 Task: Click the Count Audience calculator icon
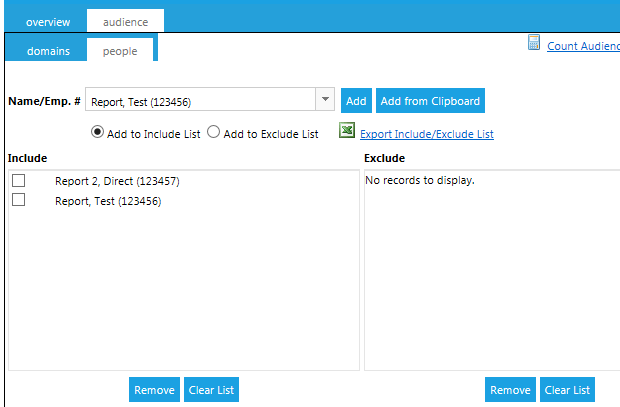[x=534, y=43]
